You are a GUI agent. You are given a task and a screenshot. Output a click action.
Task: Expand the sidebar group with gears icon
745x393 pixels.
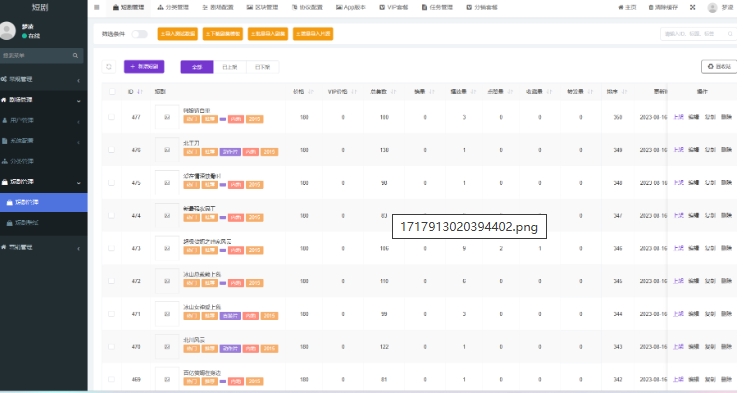tap(43, 79)
